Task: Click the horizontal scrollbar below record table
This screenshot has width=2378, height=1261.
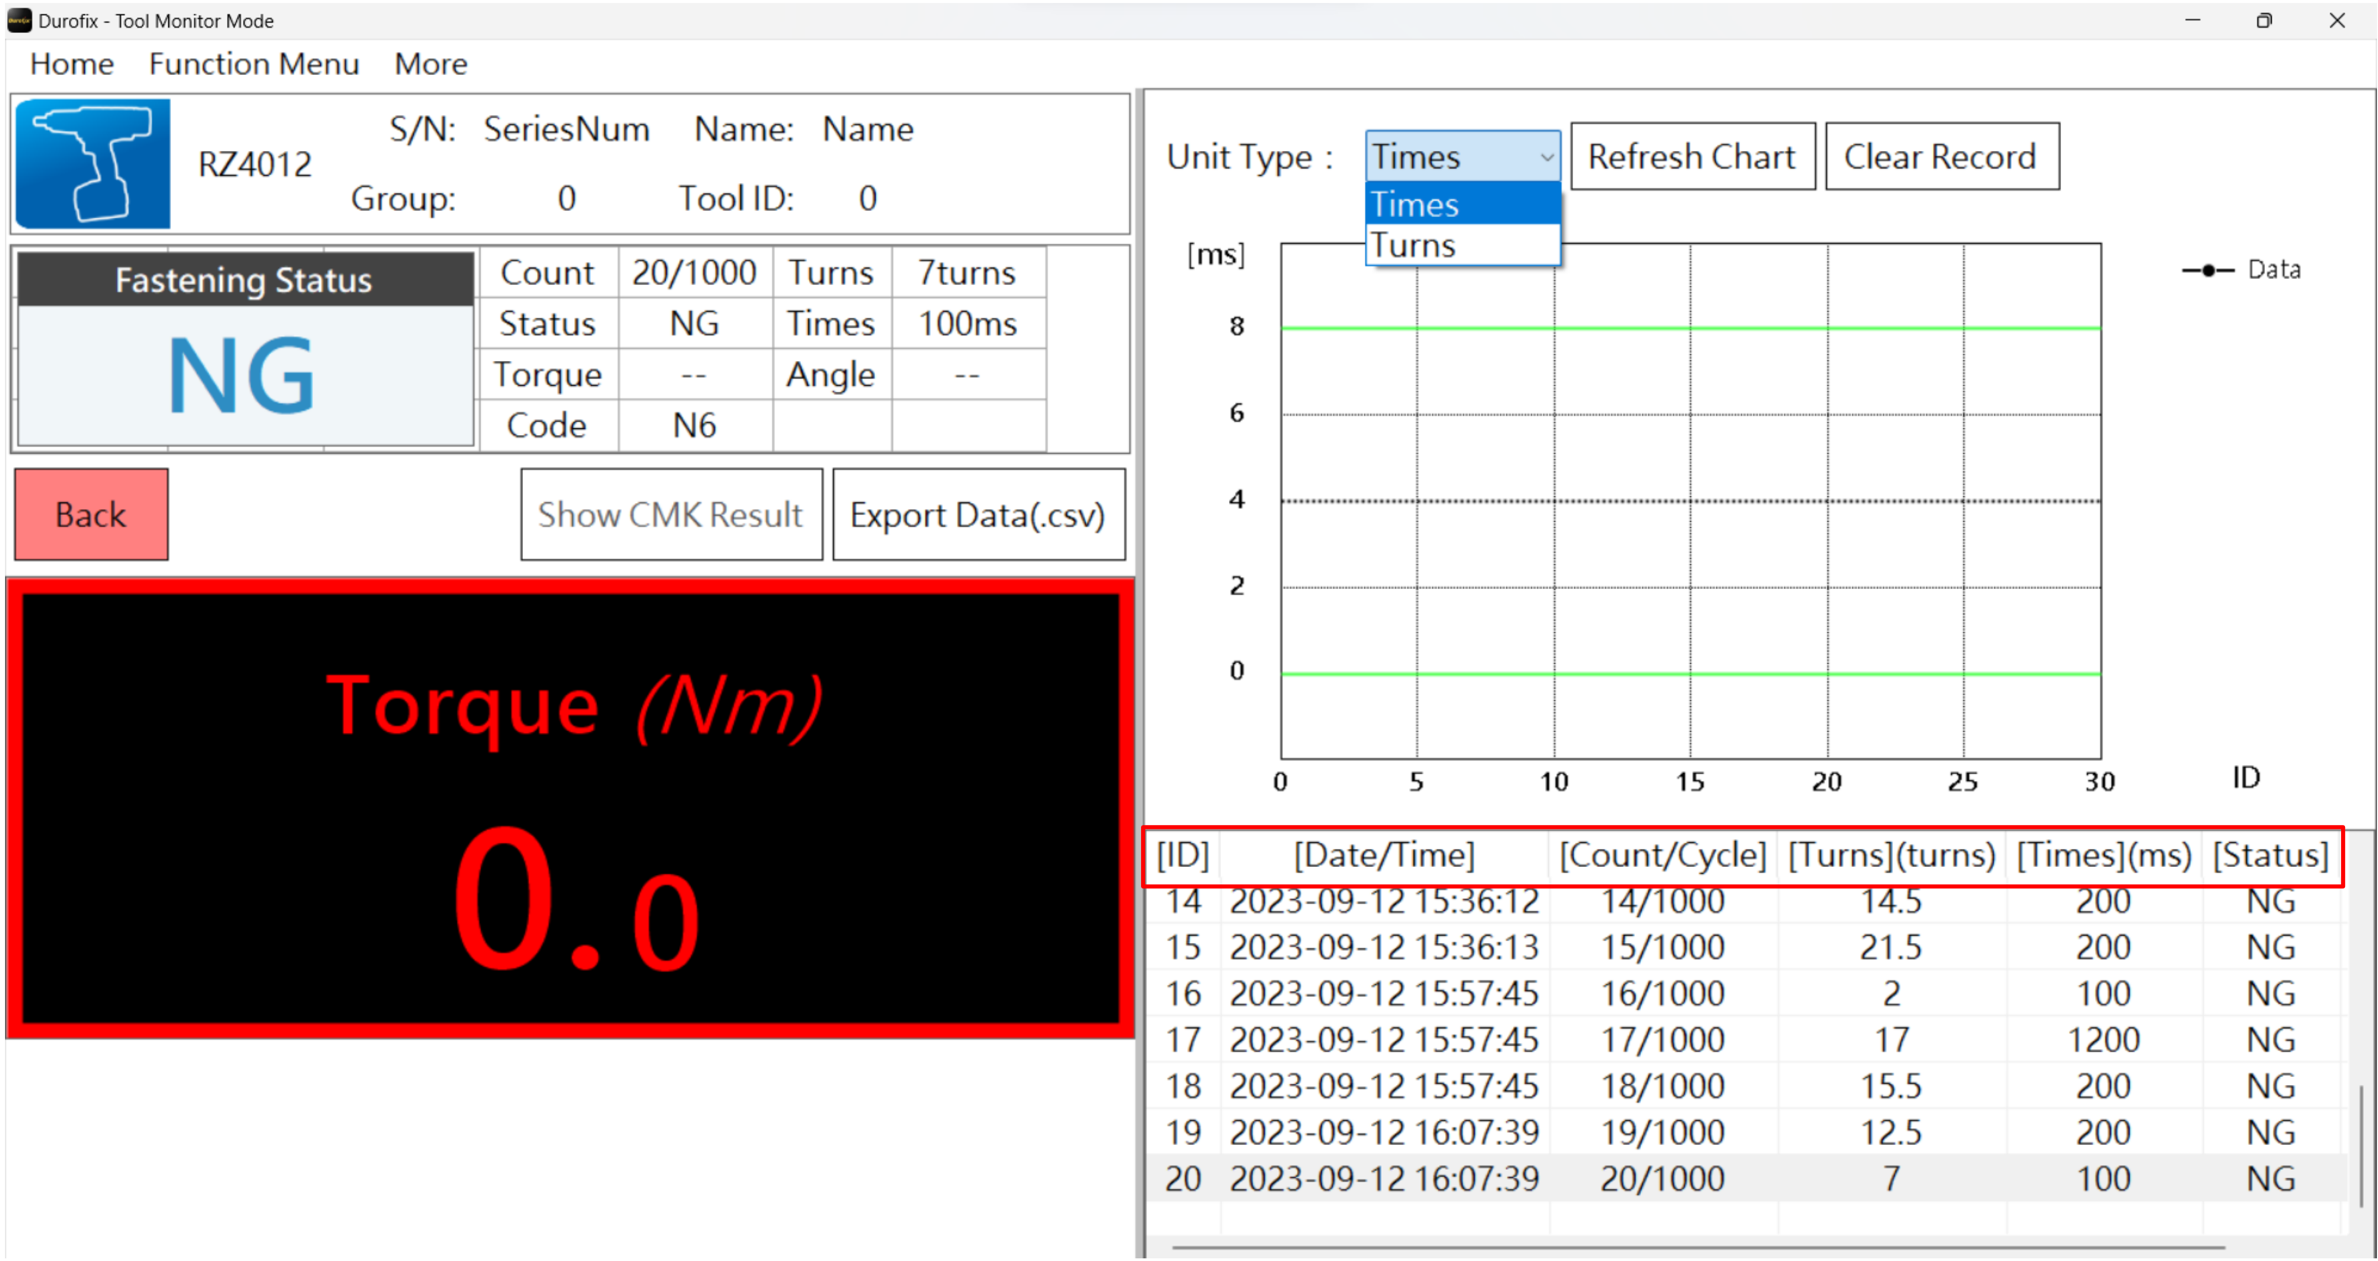Action: (x=1697, y=1247)
